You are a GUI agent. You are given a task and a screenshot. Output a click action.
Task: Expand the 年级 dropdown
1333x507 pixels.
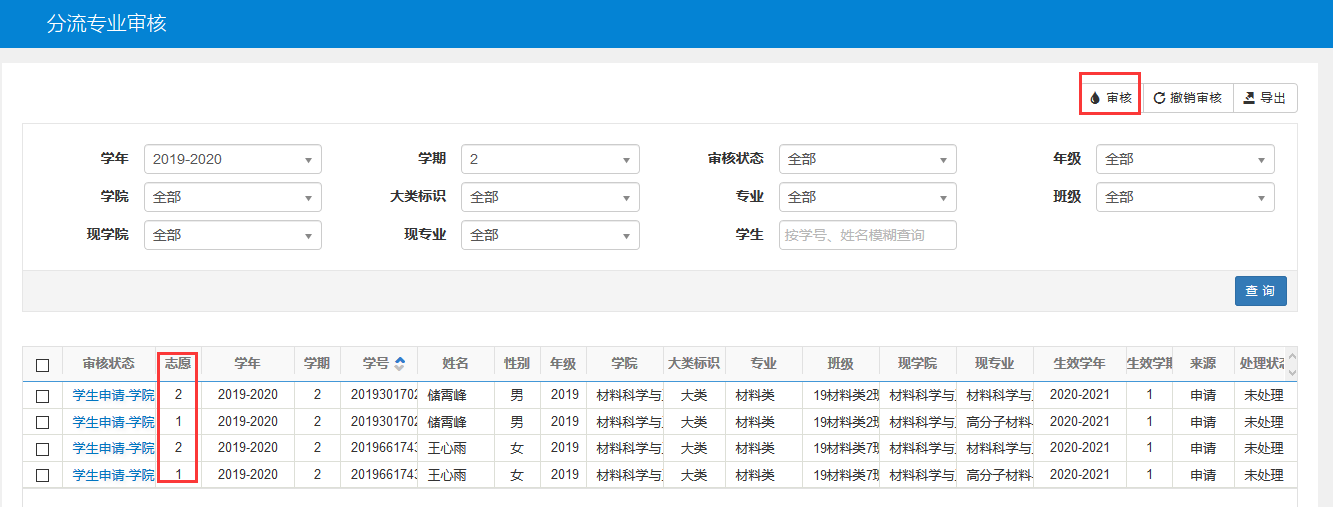click(x=1185, y=159)
